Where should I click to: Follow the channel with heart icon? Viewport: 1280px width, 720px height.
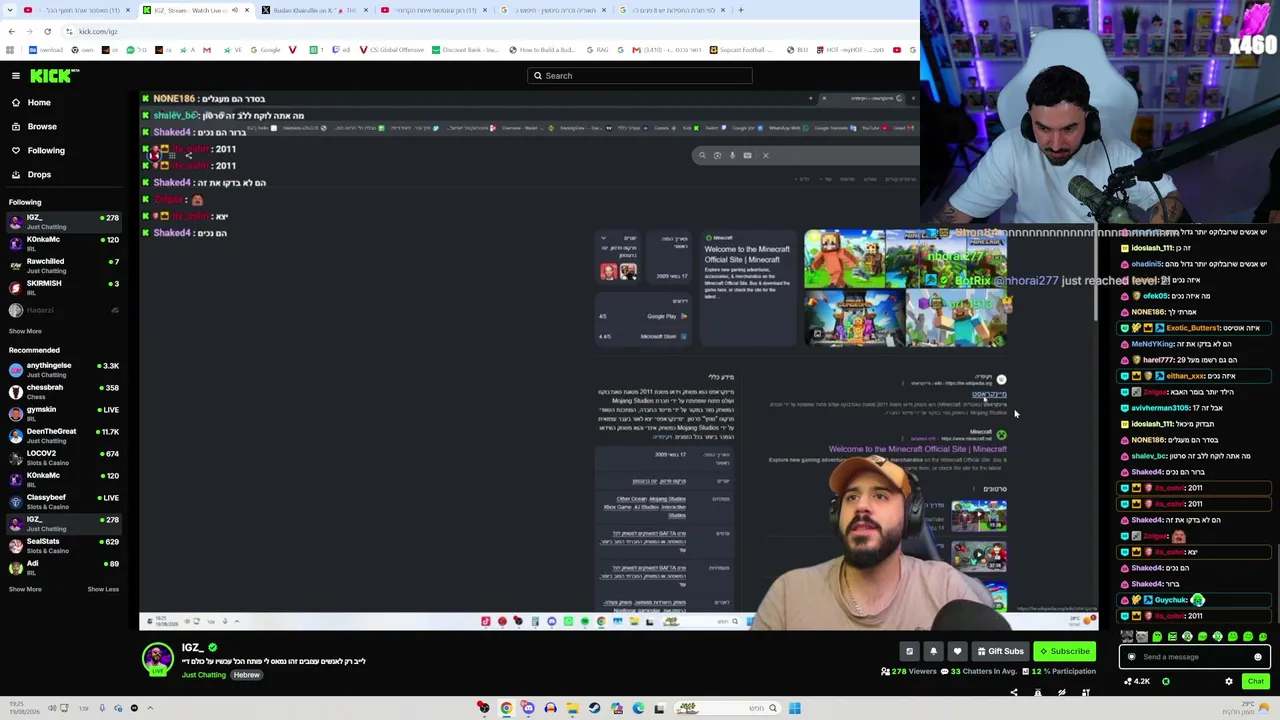[957, 651]
